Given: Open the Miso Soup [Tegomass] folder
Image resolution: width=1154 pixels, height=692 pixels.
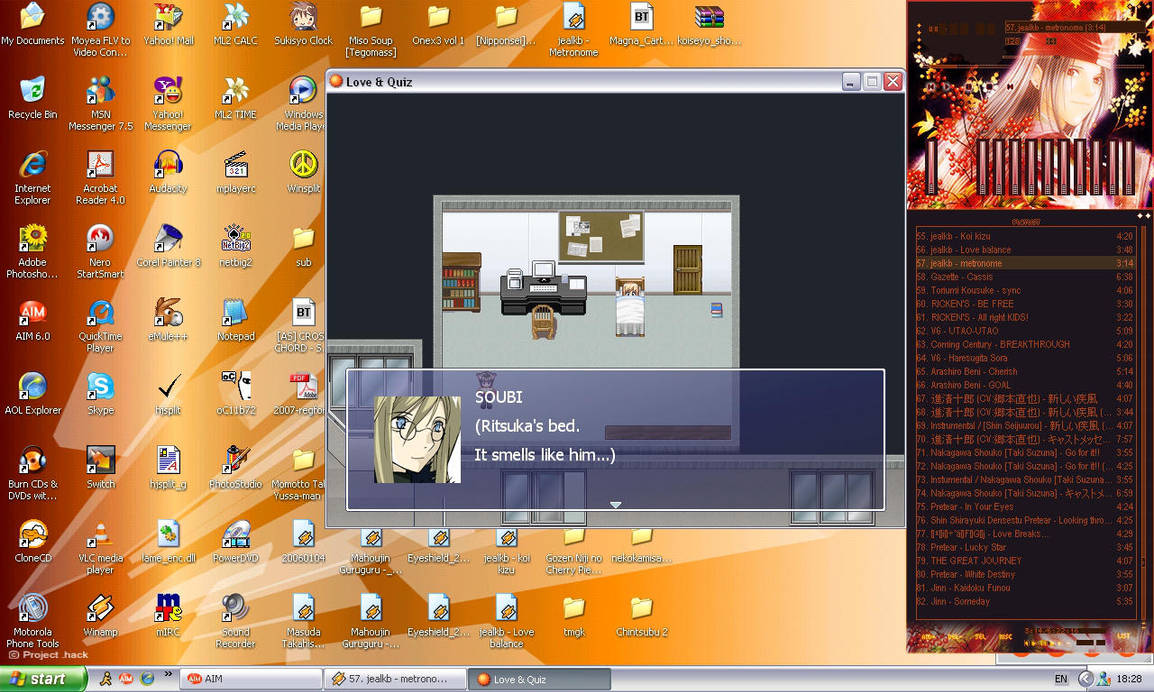Looking at the screenshot, I should [371, 29].
